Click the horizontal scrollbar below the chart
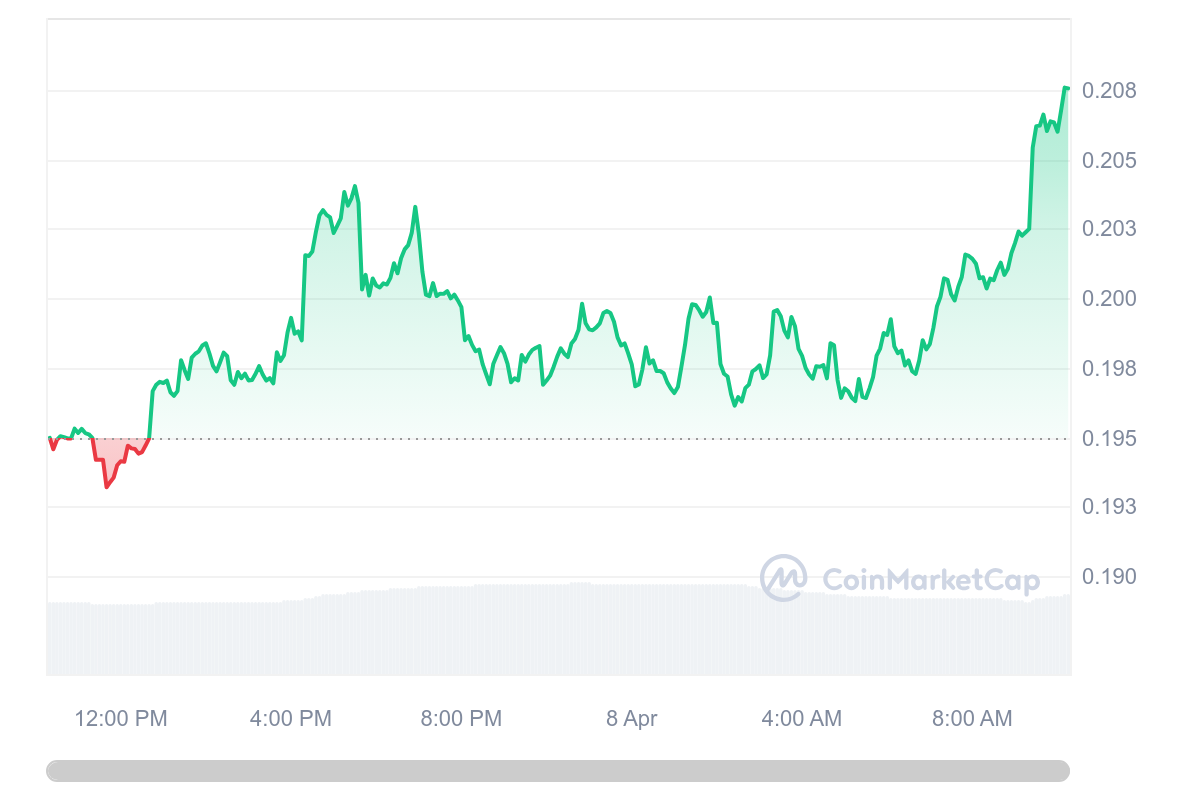The image size is (1200, 800). [558, 771]
